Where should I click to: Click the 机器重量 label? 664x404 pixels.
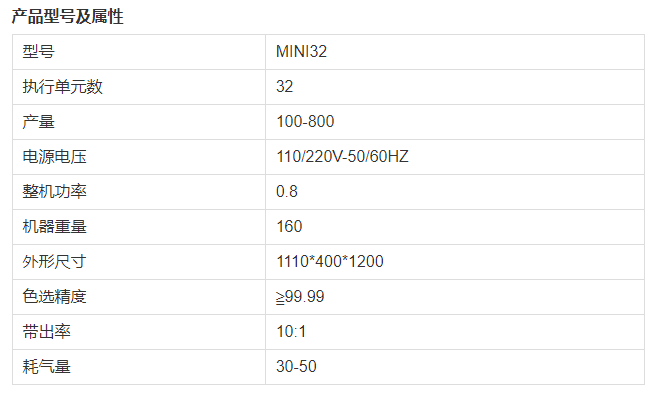(54, 227)
